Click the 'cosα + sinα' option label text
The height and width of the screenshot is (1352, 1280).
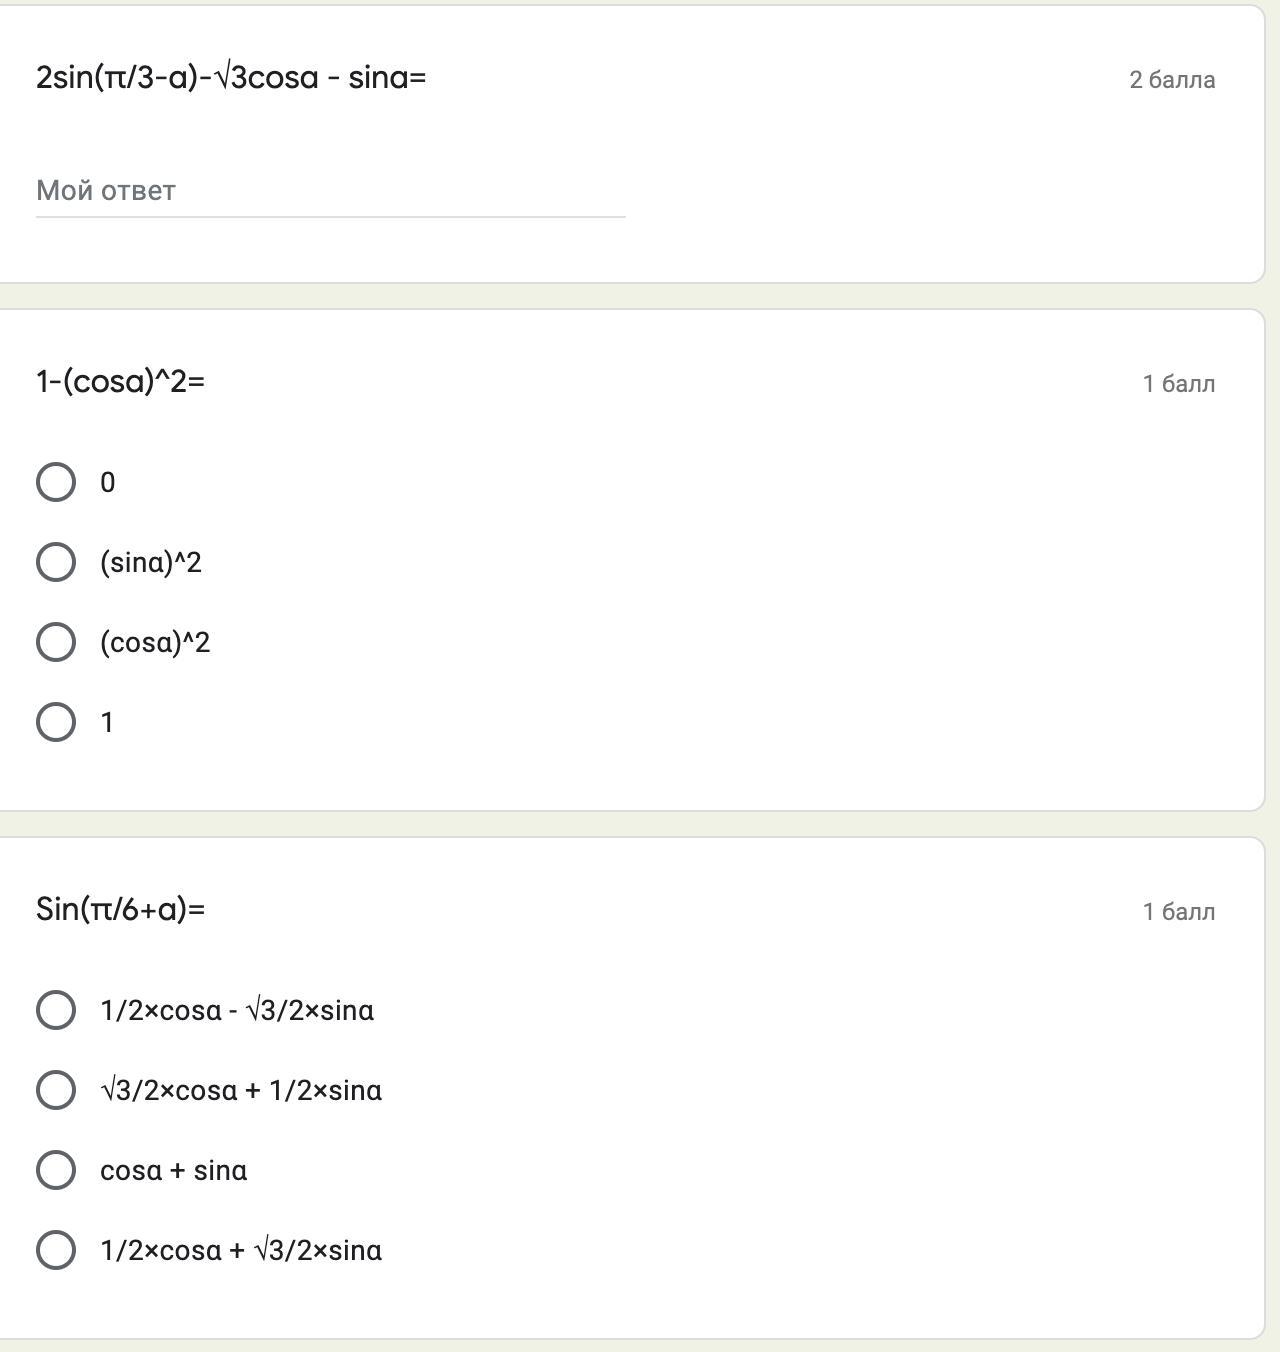174,1171
